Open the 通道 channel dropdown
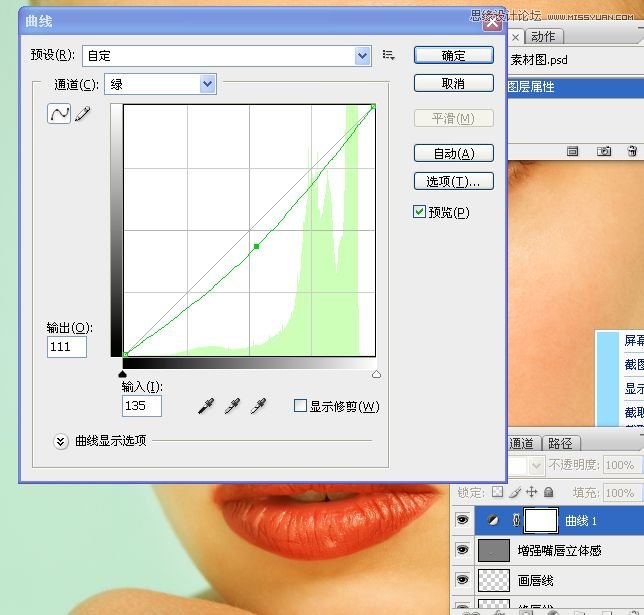 coord(207,84)
